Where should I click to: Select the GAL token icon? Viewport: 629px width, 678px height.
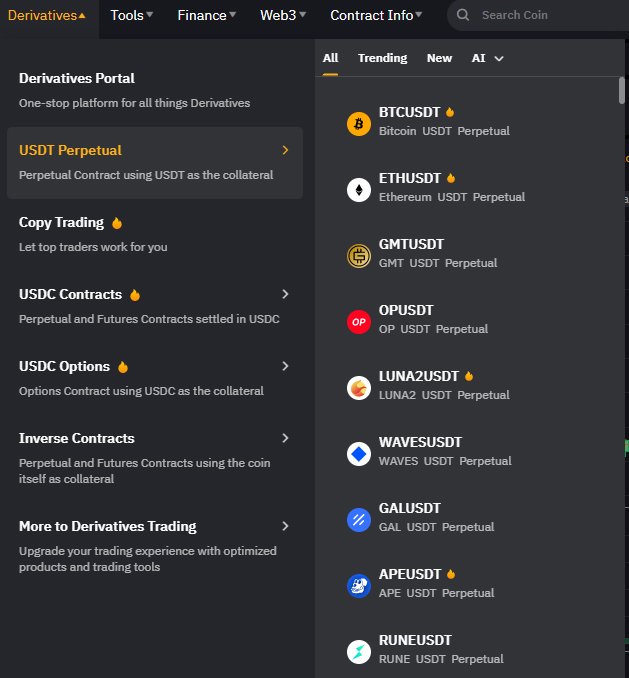coord(359,520)
